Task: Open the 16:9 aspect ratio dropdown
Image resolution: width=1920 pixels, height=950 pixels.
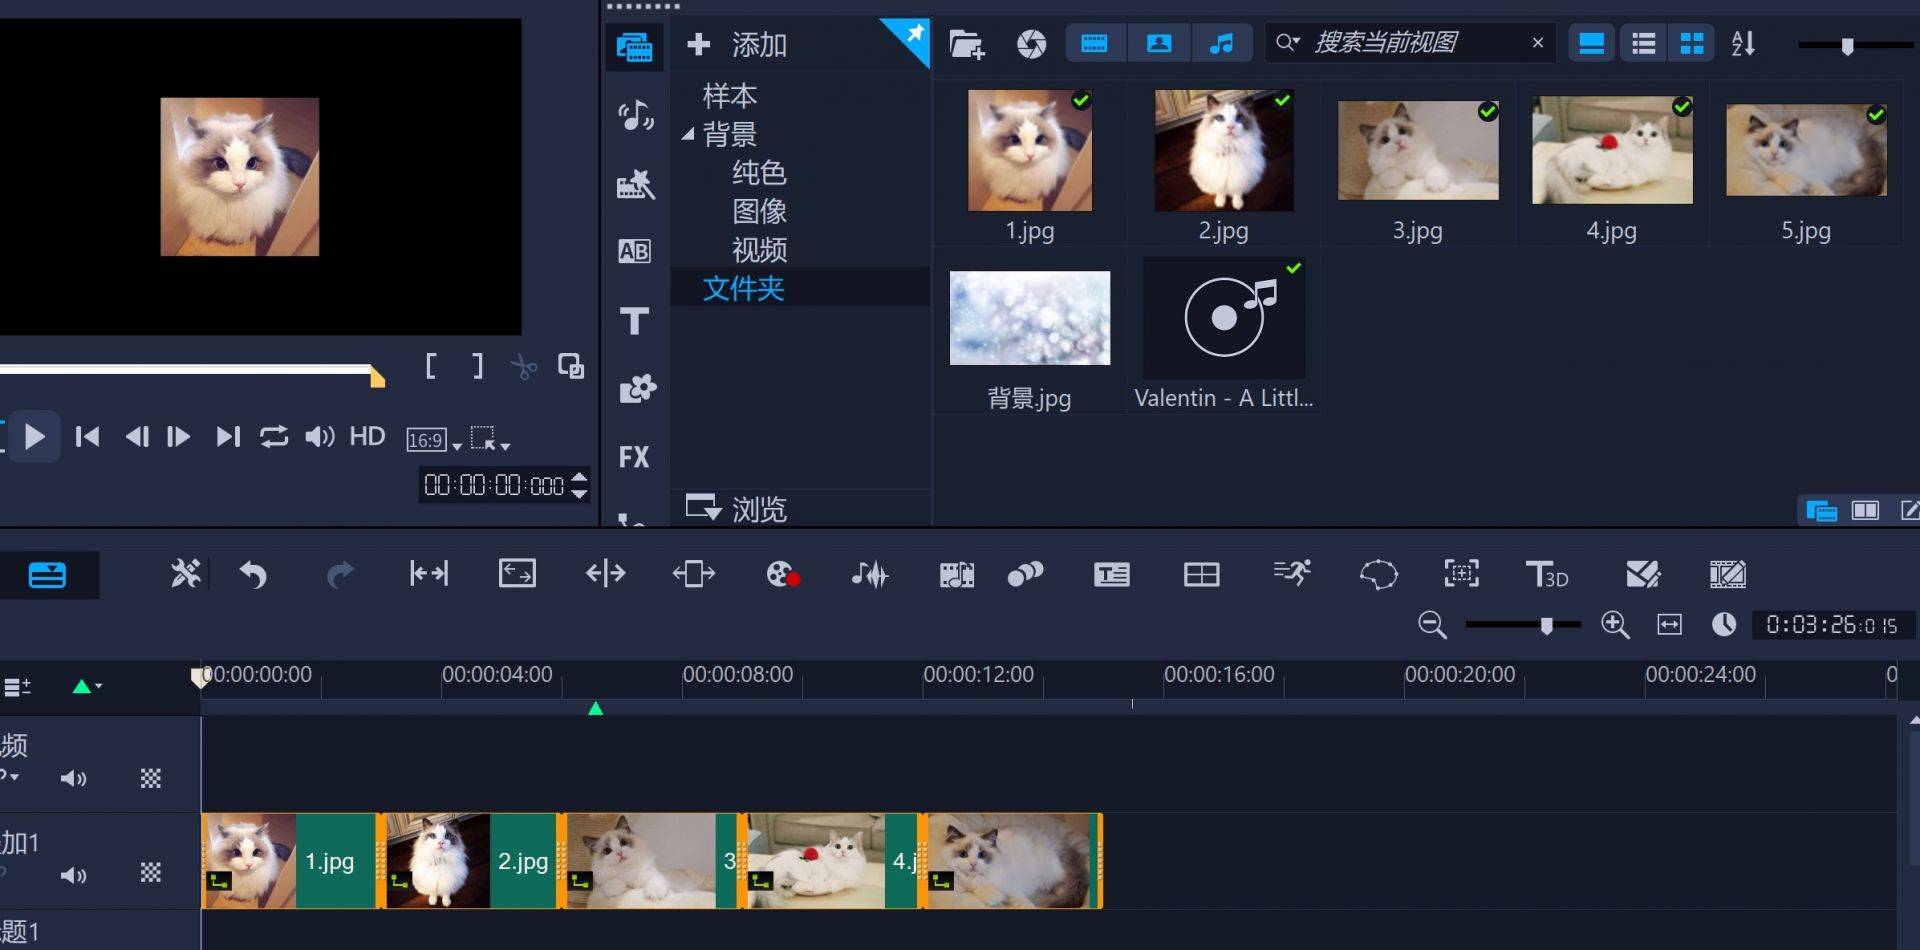Action: click(x=434, y=440)
